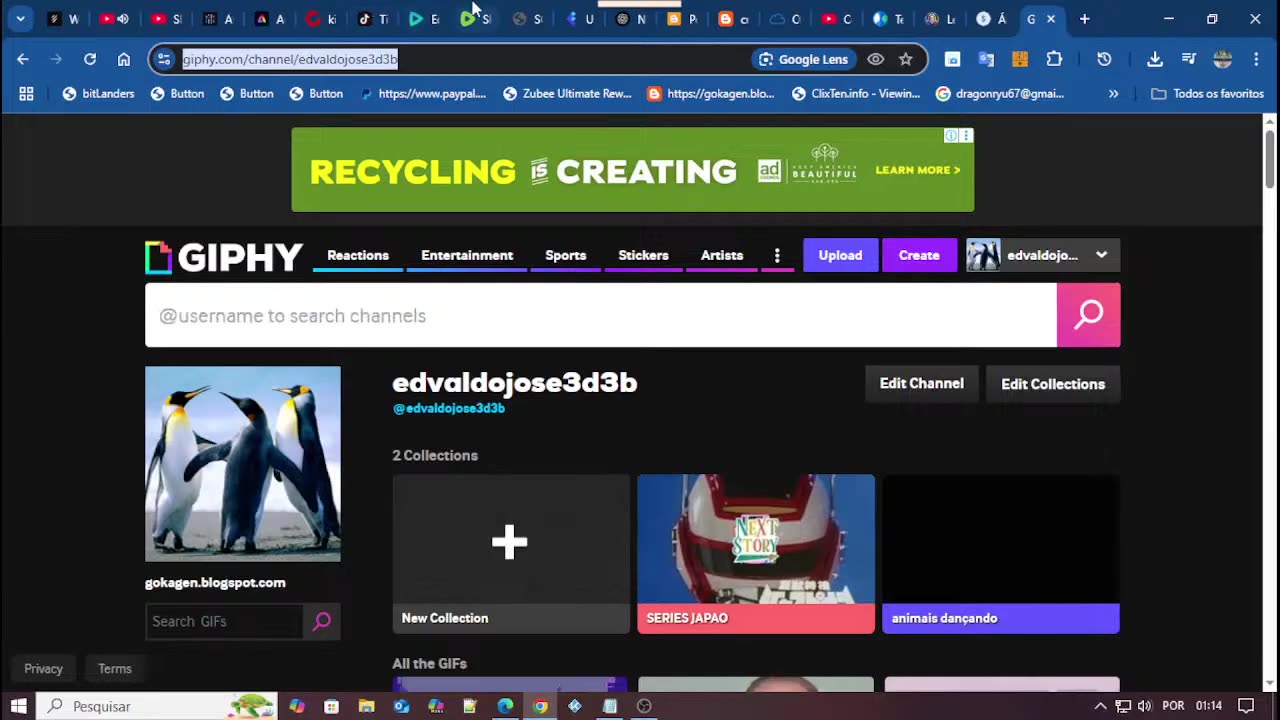Click the Search GIFs input field
1280x720 pixels.
[x=224, y=621]
